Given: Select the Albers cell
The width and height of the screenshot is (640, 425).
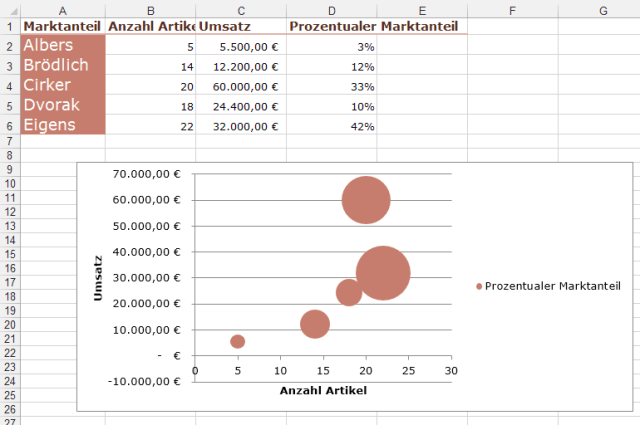Looking at the screenshot, I should (x=61, y=46).
